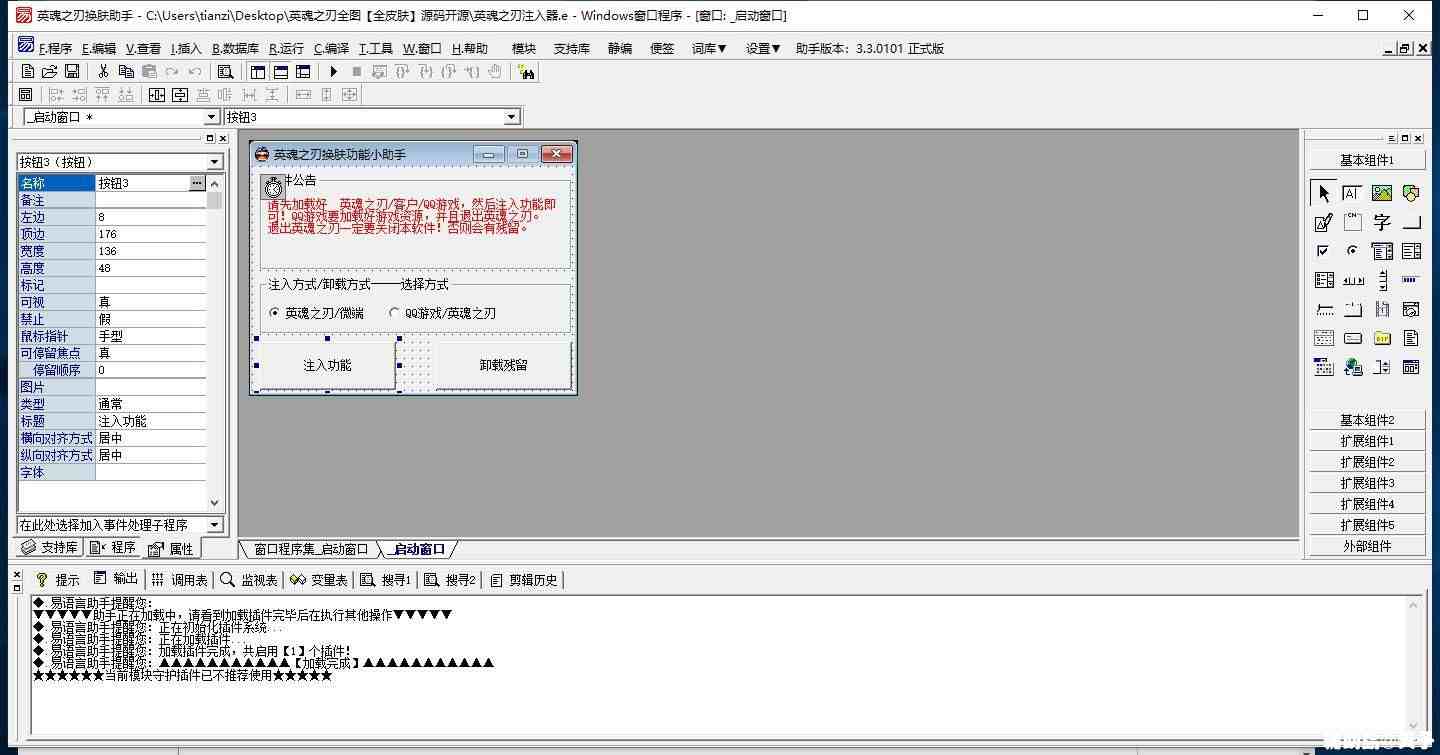The image size is (1440, 755).
Task: Select the horizontal scrollbar component icon
Action: 1352,280
